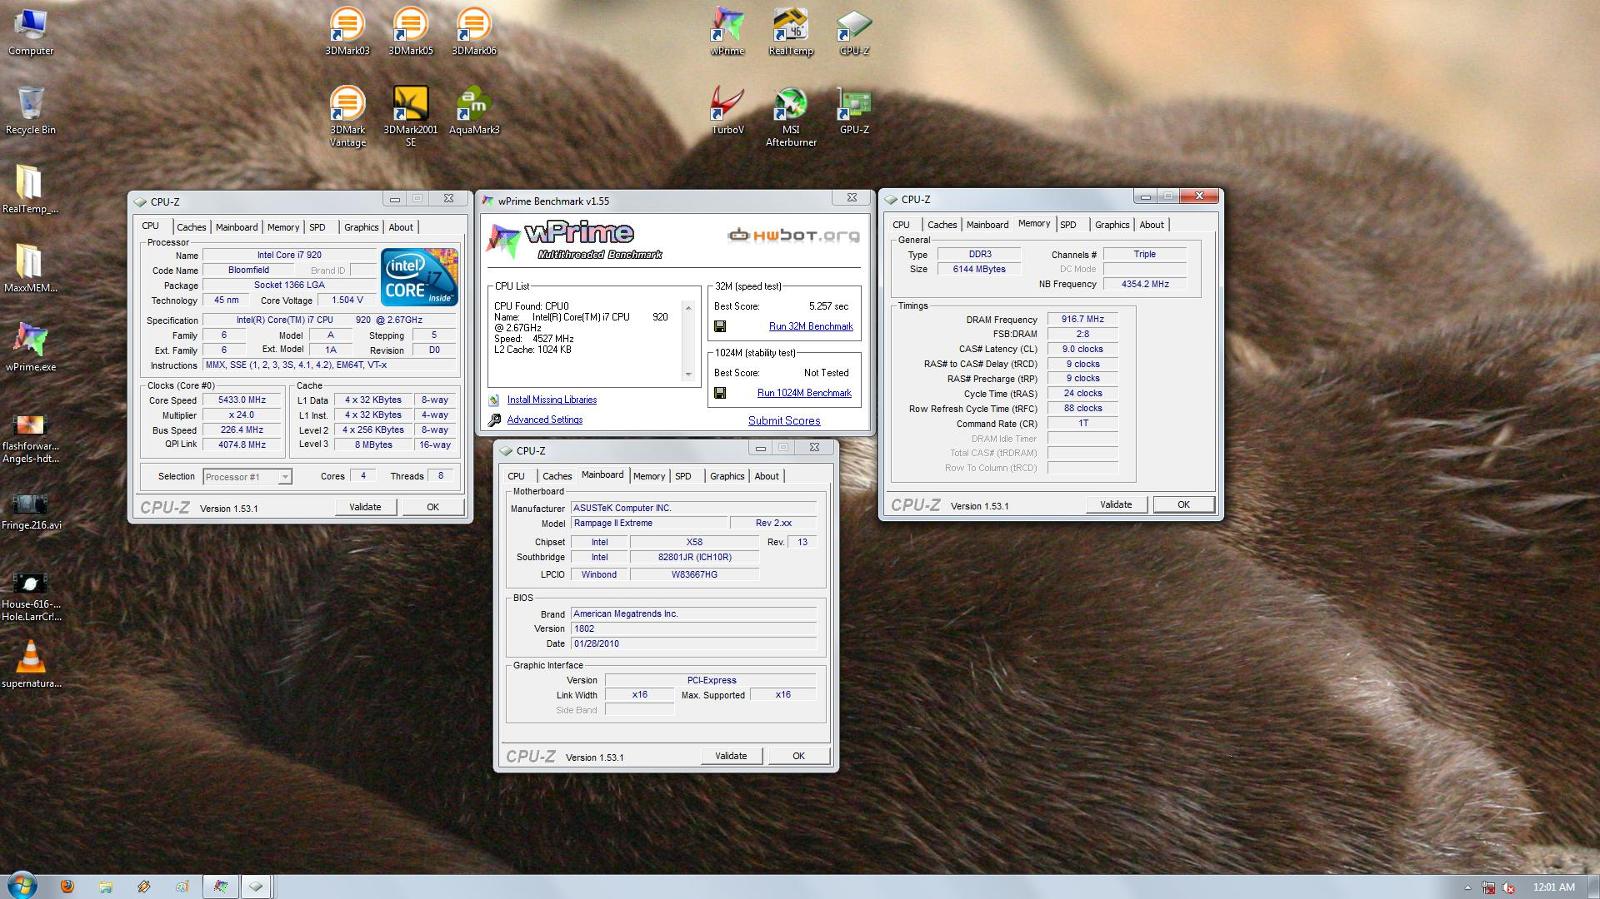
Task: Click the BIOS Date value 01/28/2010
Action: 693,644
